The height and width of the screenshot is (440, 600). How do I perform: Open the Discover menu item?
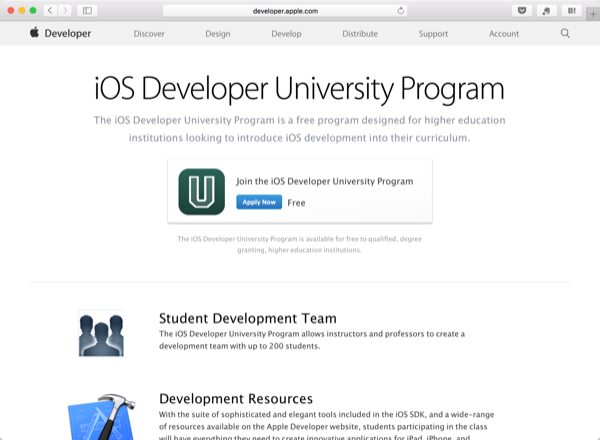click(149, 33)
